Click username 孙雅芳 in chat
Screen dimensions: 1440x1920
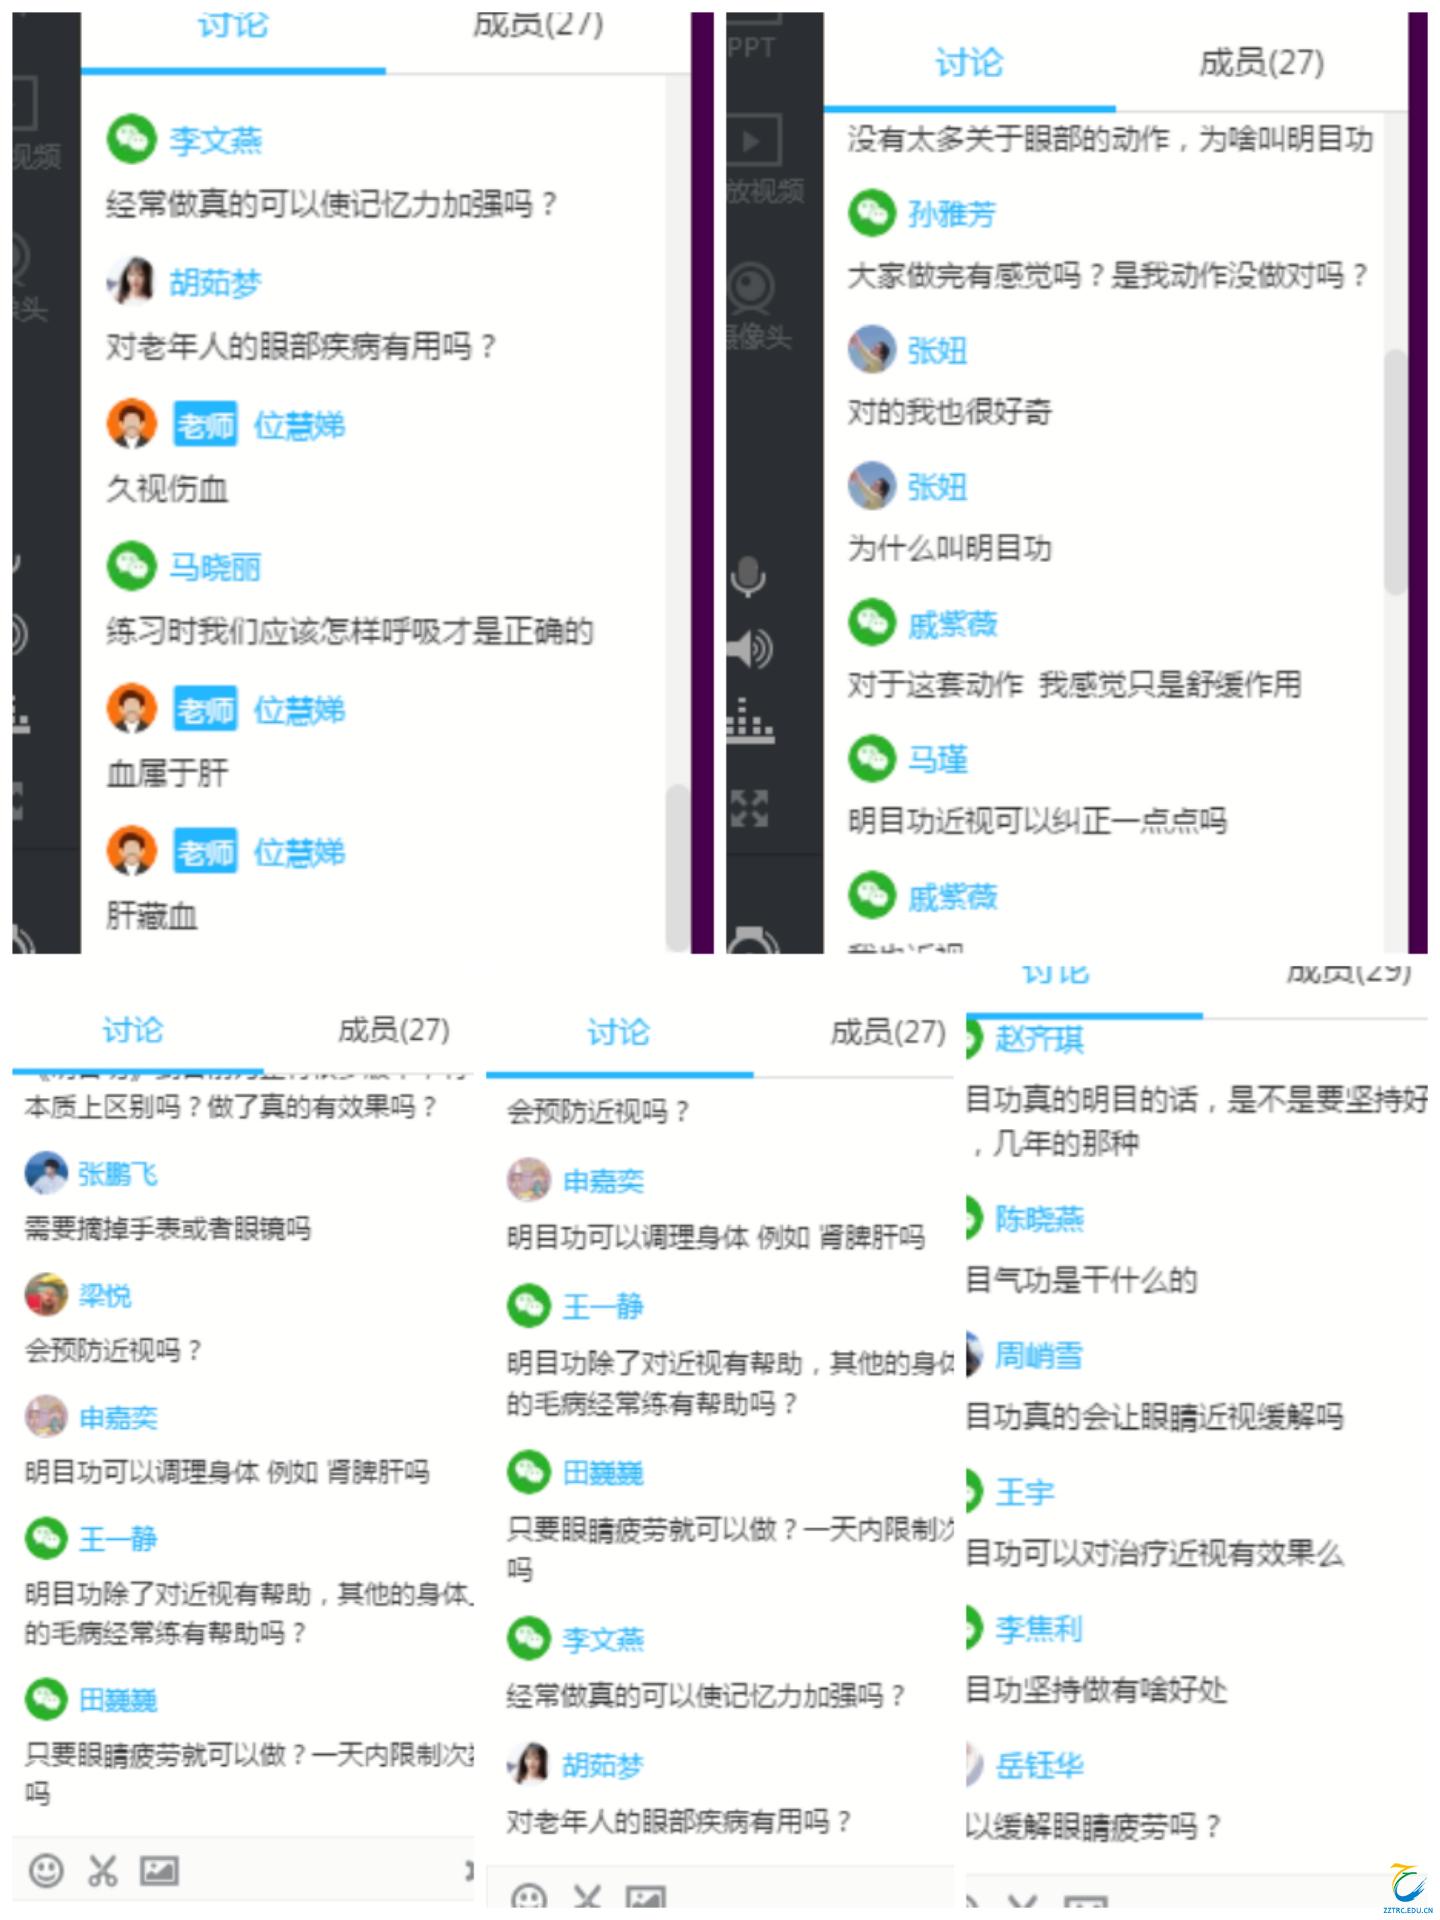pos(951,214)
